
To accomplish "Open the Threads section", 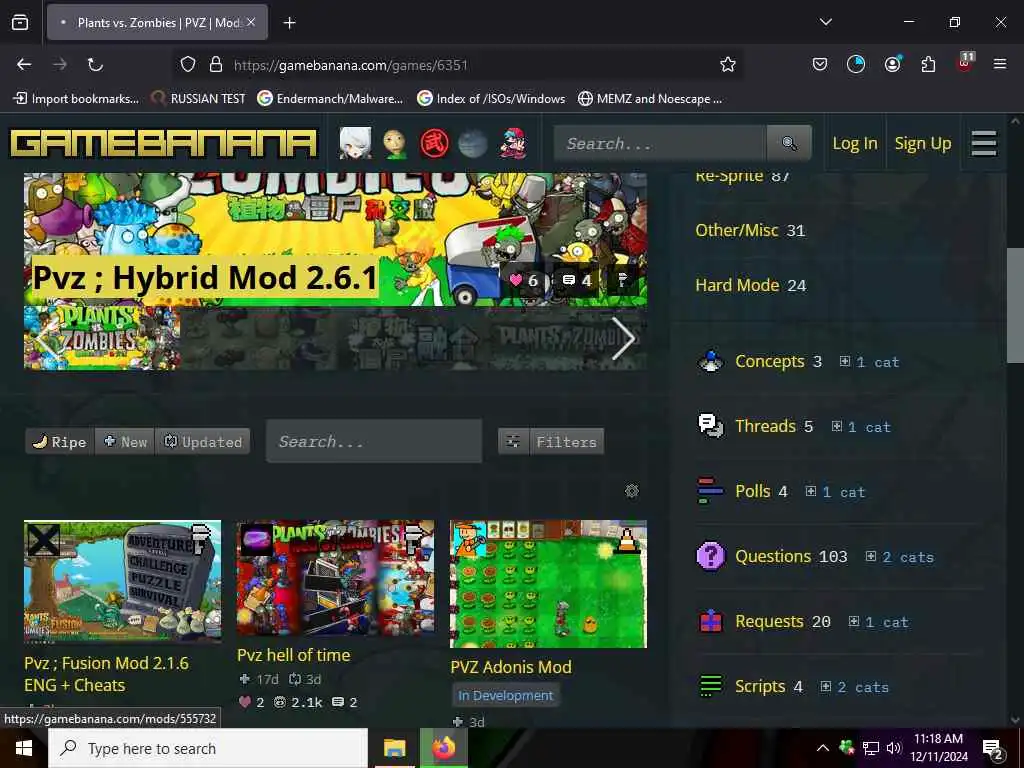I will (765, 426).
